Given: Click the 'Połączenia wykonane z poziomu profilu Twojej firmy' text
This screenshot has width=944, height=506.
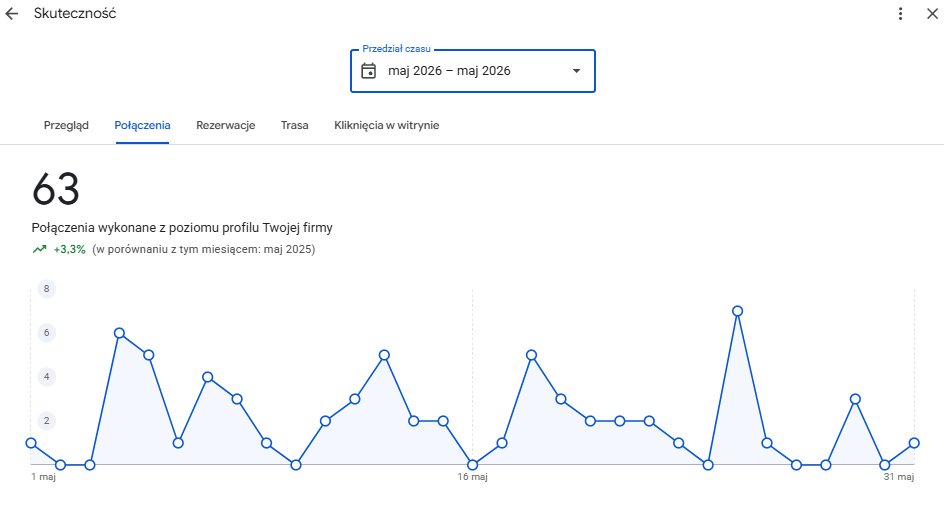Looking at the screenshot, I should pos(182,228).
